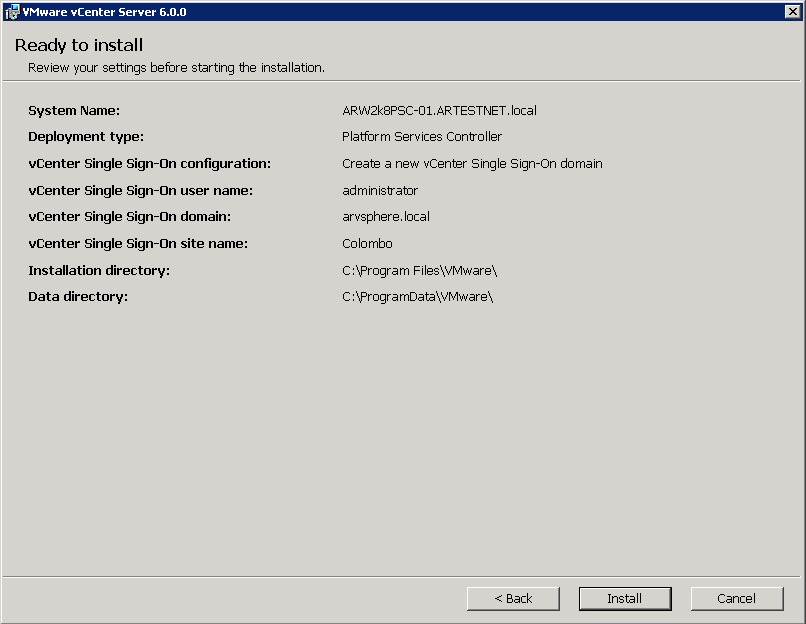806x624 pixels.
Task: Click the Cancel button
Action: click(x=736, y=598)
